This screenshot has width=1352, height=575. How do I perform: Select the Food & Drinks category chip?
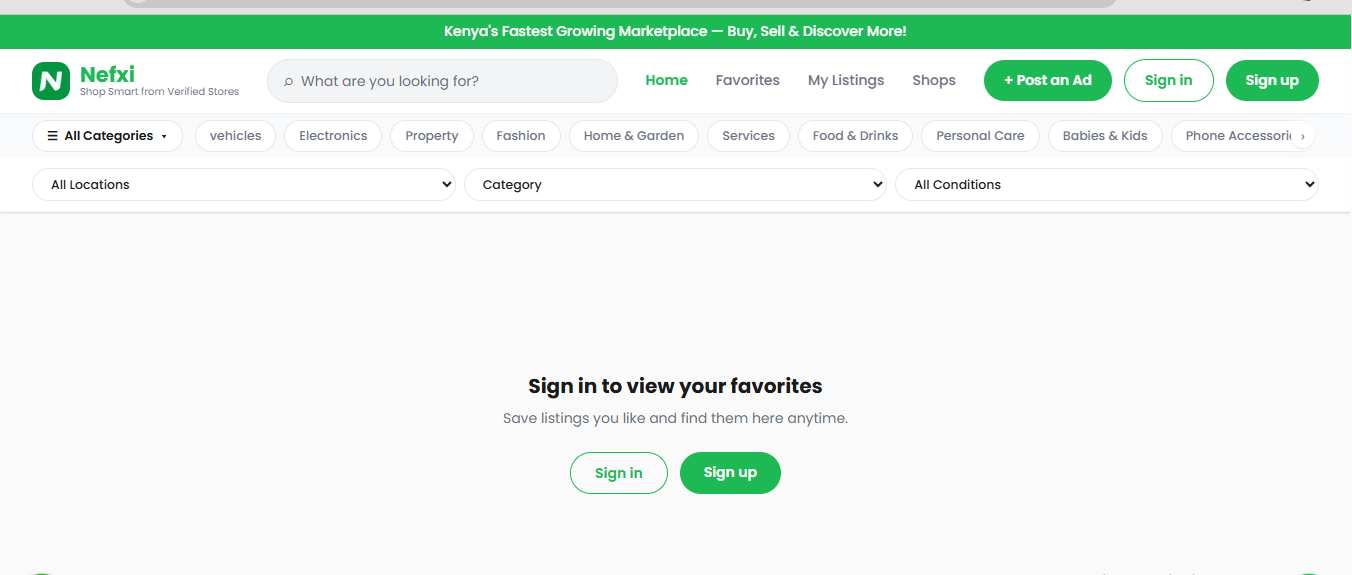pyautogui.click(x=855, y=136)
